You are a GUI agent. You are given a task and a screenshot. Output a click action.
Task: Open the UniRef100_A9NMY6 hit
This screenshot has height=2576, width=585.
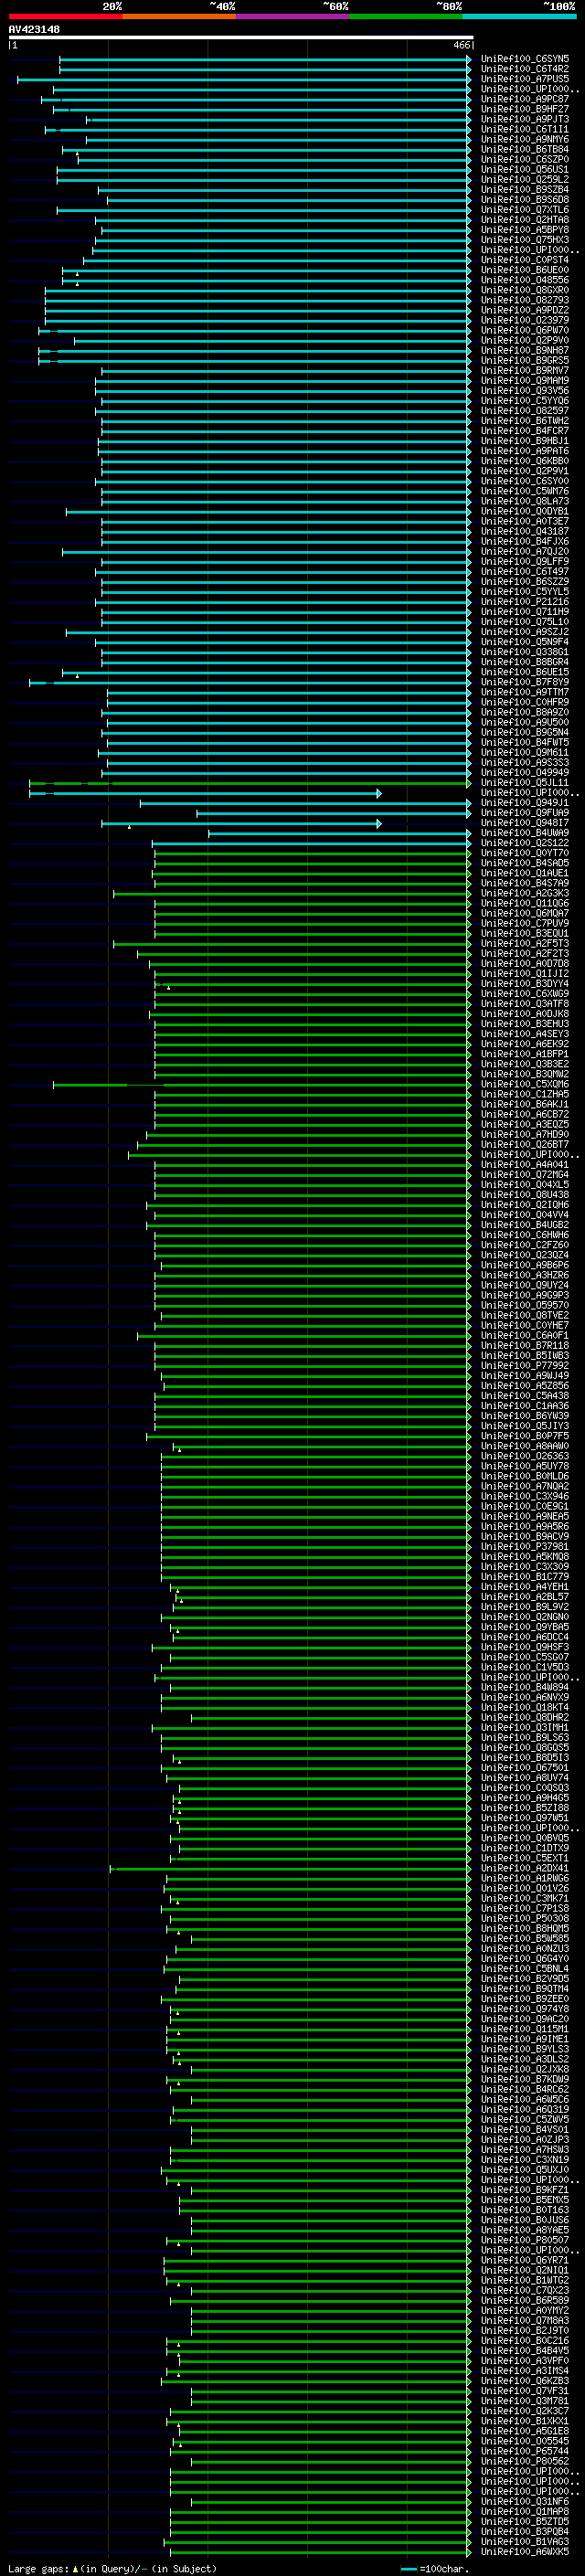525,139
